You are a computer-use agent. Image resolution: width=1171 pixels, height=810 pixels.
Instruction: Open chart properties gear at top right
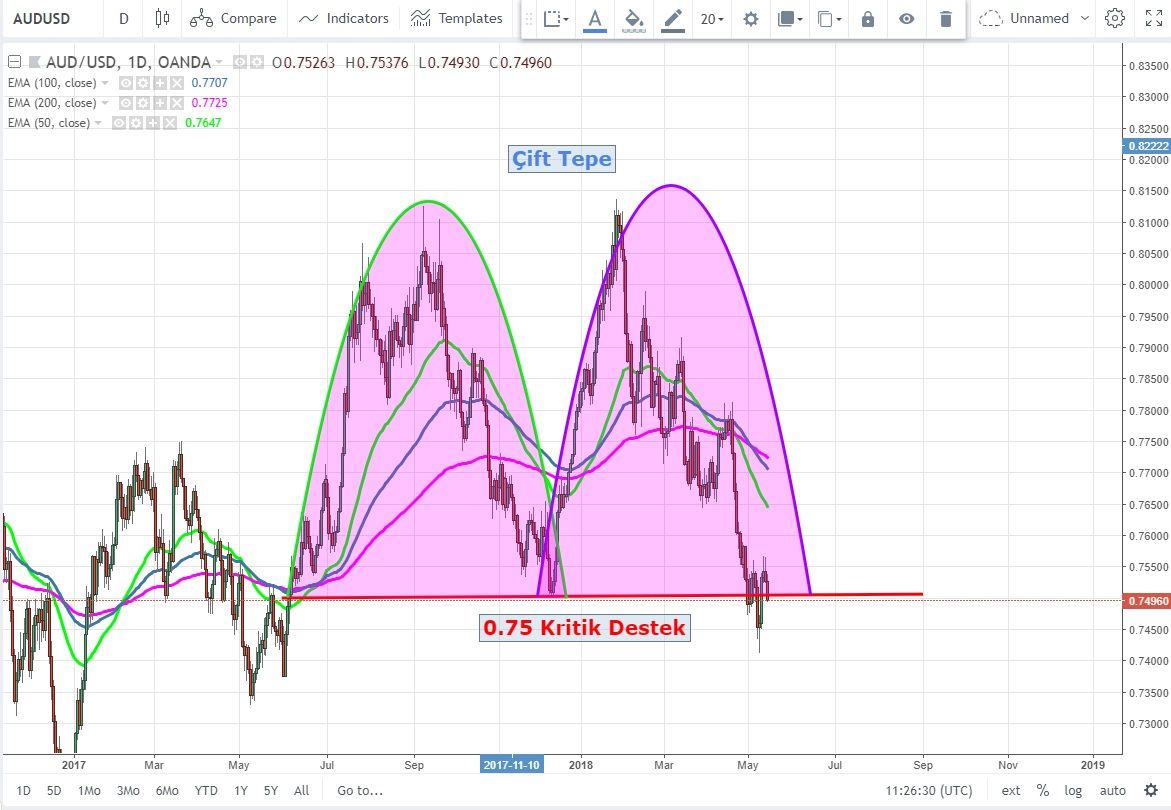pyautogui.click(x=1115, y=18)
